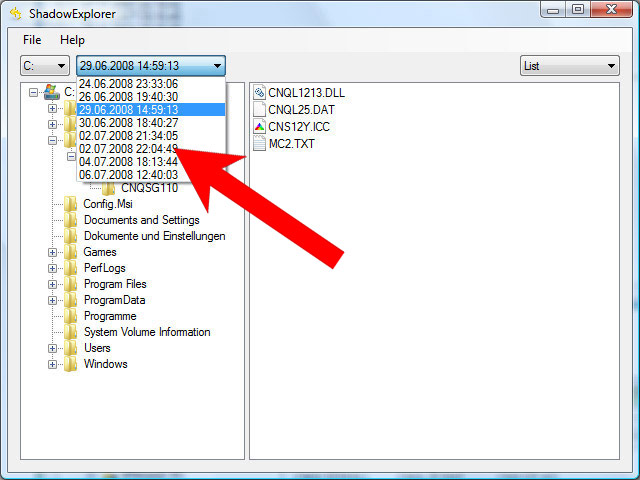Pick the 24.06.2008 23:33:06 snapshot
The image size is (640, 480).
click(x=128, y=84)
